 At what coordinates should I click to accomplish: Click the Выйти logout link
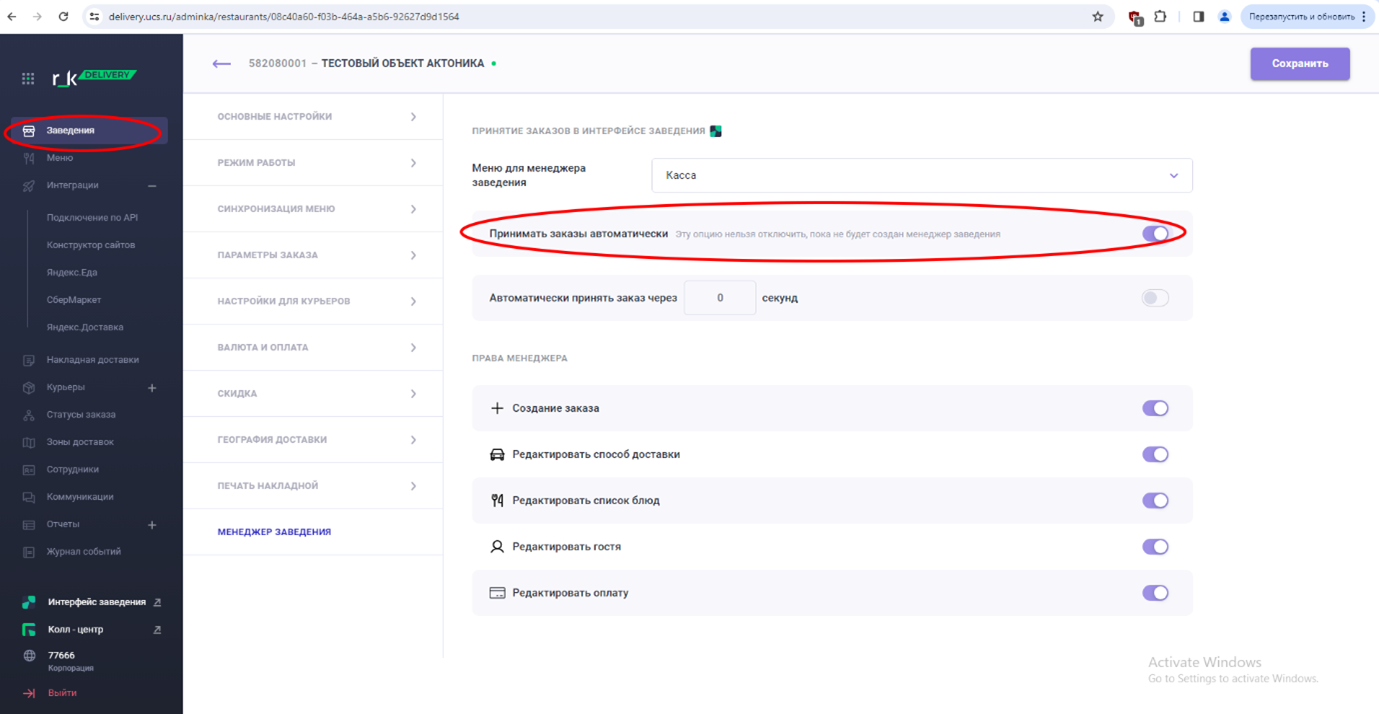coord(61,693)
